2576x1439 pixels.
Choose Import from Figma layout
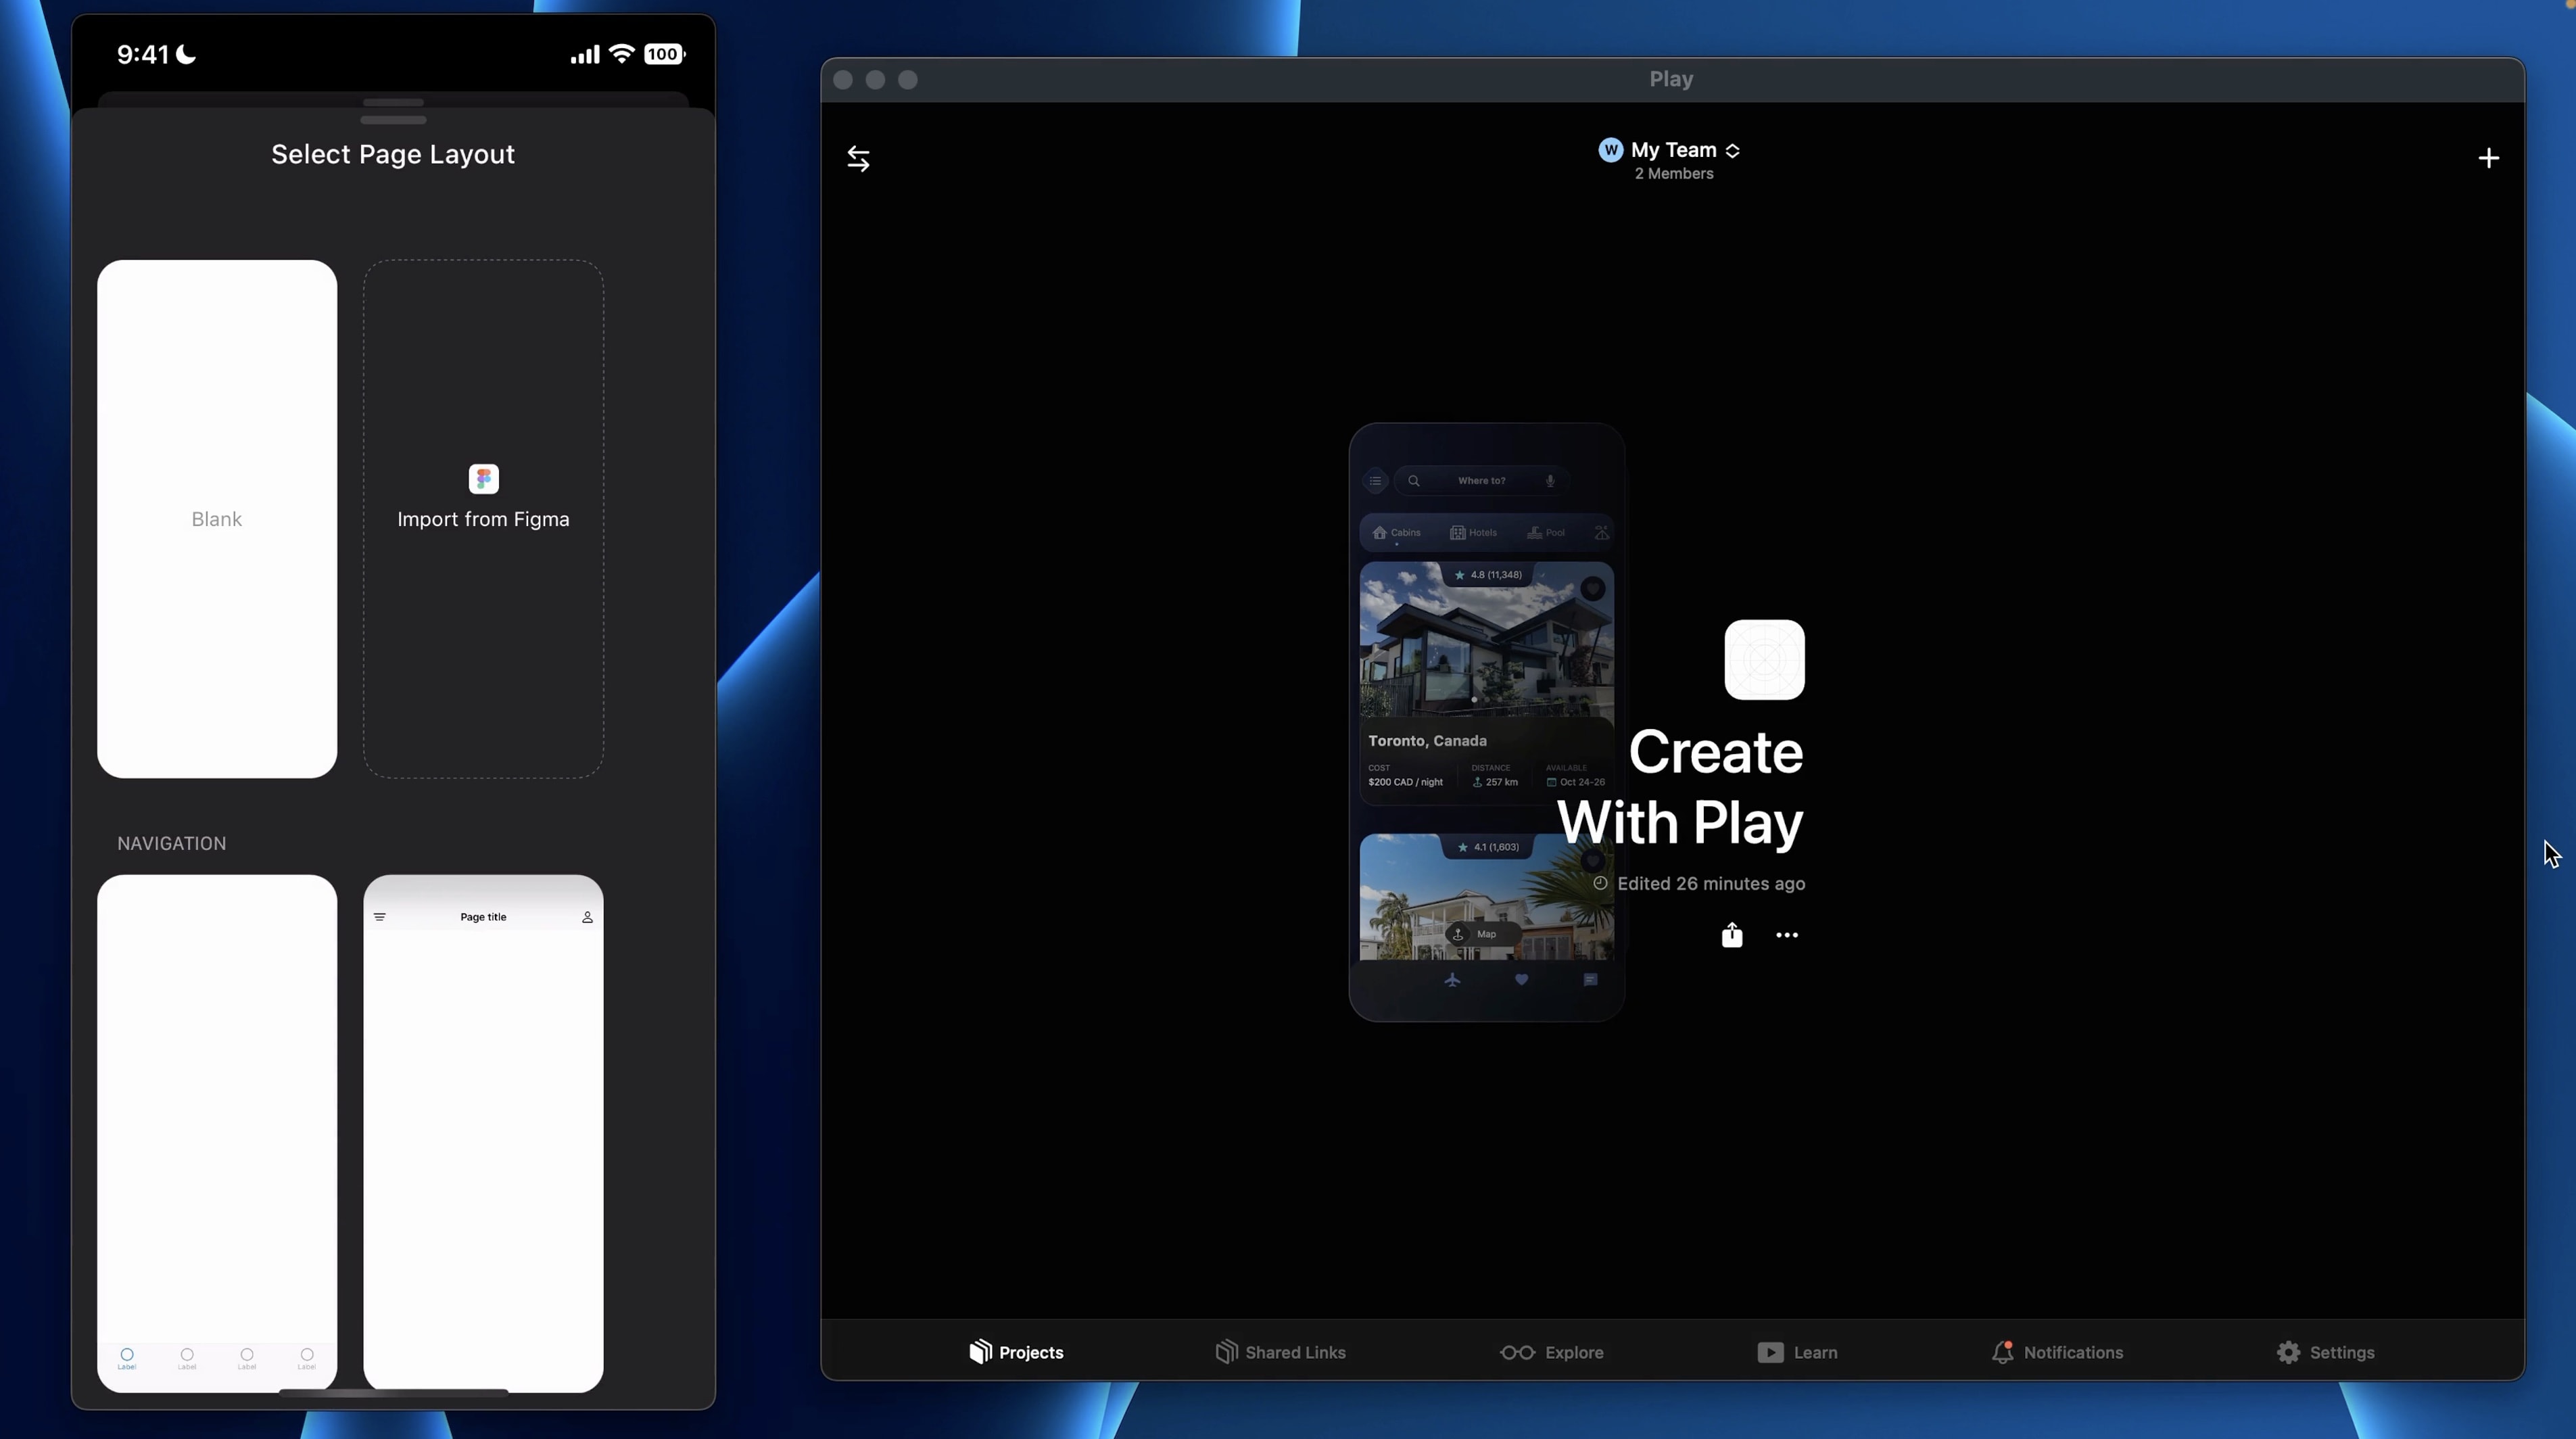point(483,519)
